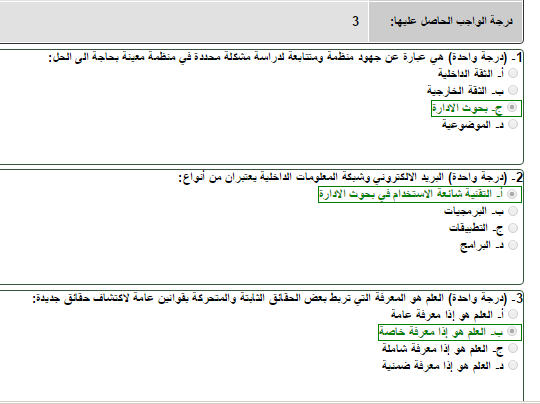Click question 1 text about جهود منظمة
Screen dimensions: 540x404
286,57
